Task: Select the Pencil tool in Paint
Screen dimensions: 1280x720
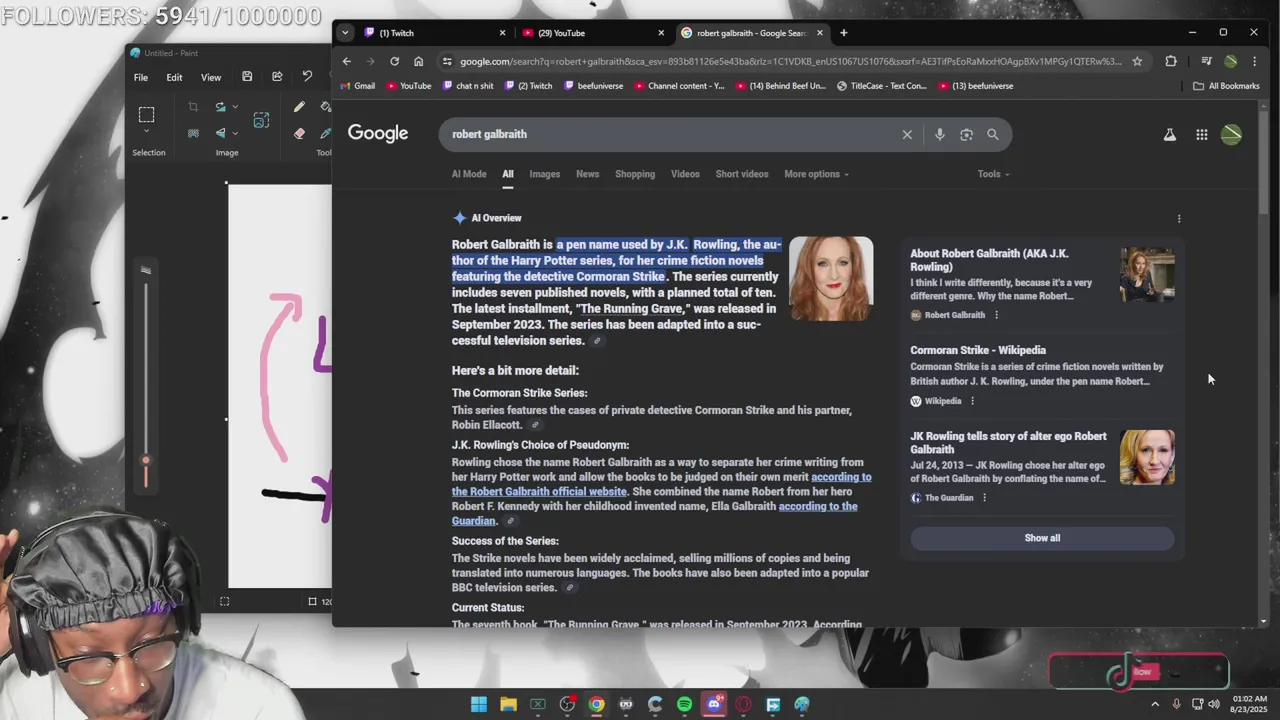Action: click(x=299, y=107)
